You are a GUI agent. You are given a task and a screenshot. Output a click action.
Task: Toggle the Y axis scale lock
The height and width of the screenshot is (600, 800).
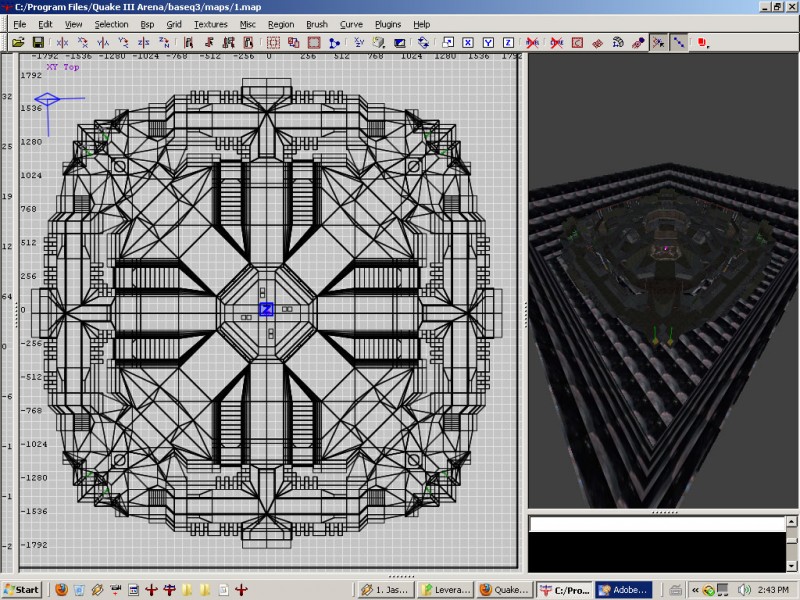tap(488, 42)
